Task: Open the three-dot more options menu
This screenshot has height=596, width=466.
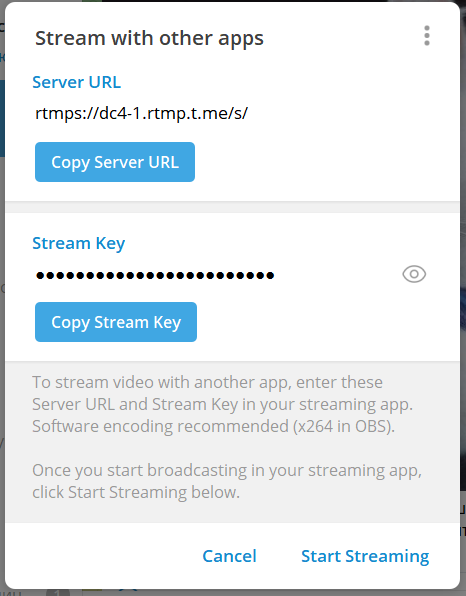Action: click(x=426, y=36)
